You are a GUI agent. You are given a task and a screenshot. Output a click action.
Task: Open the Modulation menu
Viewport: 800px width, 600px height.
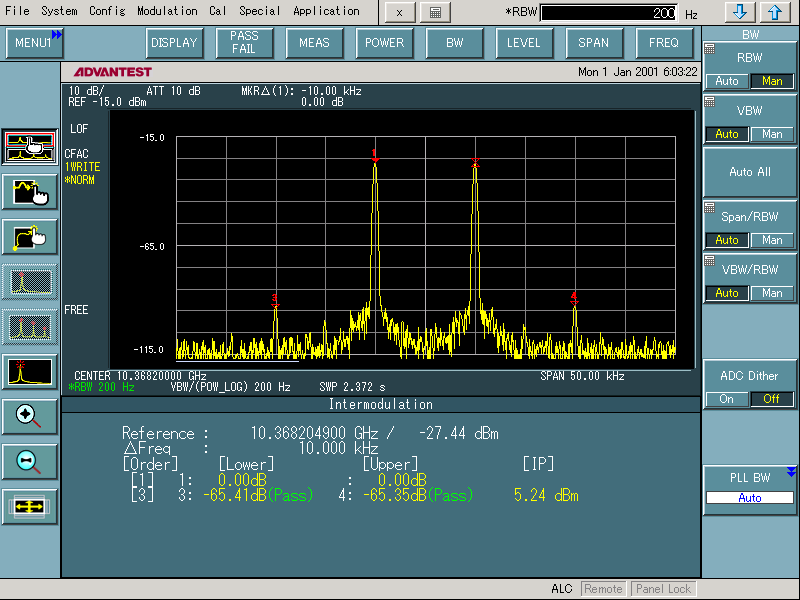pos(167,11)
